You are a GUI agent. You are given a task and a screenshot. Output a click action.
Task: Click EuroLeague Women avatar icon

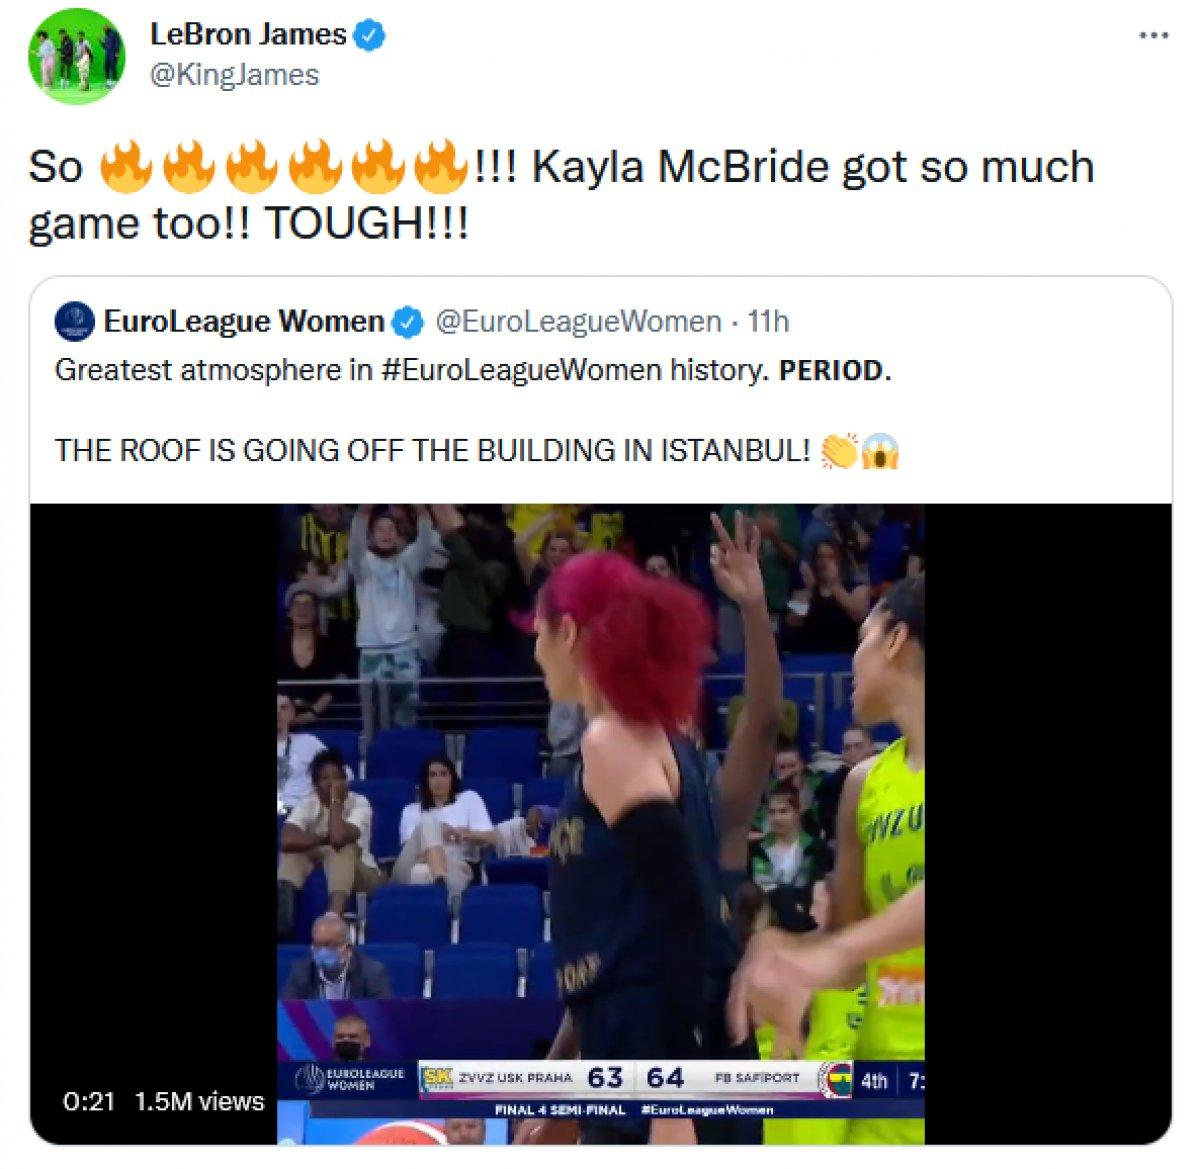75,320
